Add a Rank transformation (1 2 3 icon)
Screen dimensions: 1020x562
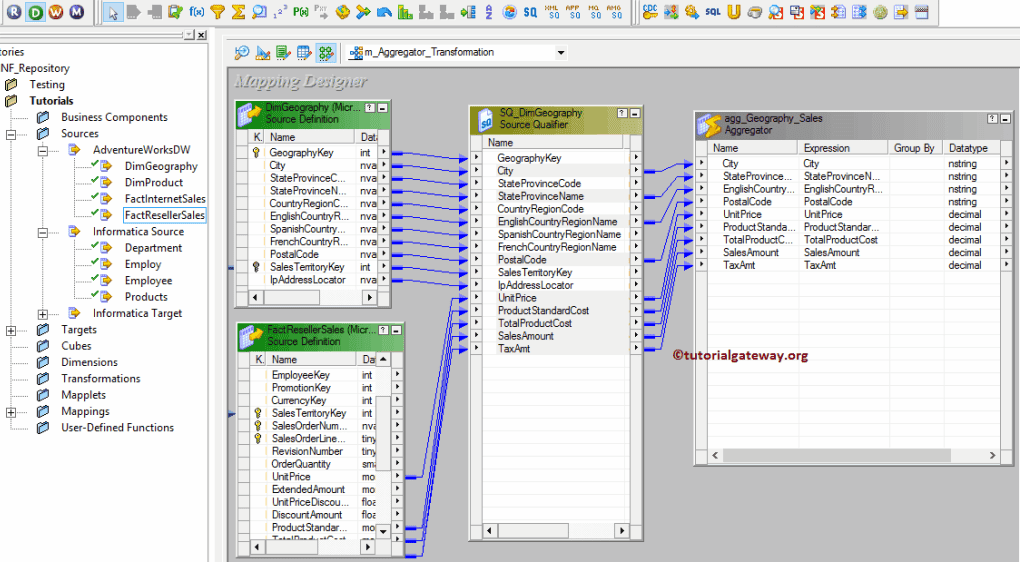point(280,12)
